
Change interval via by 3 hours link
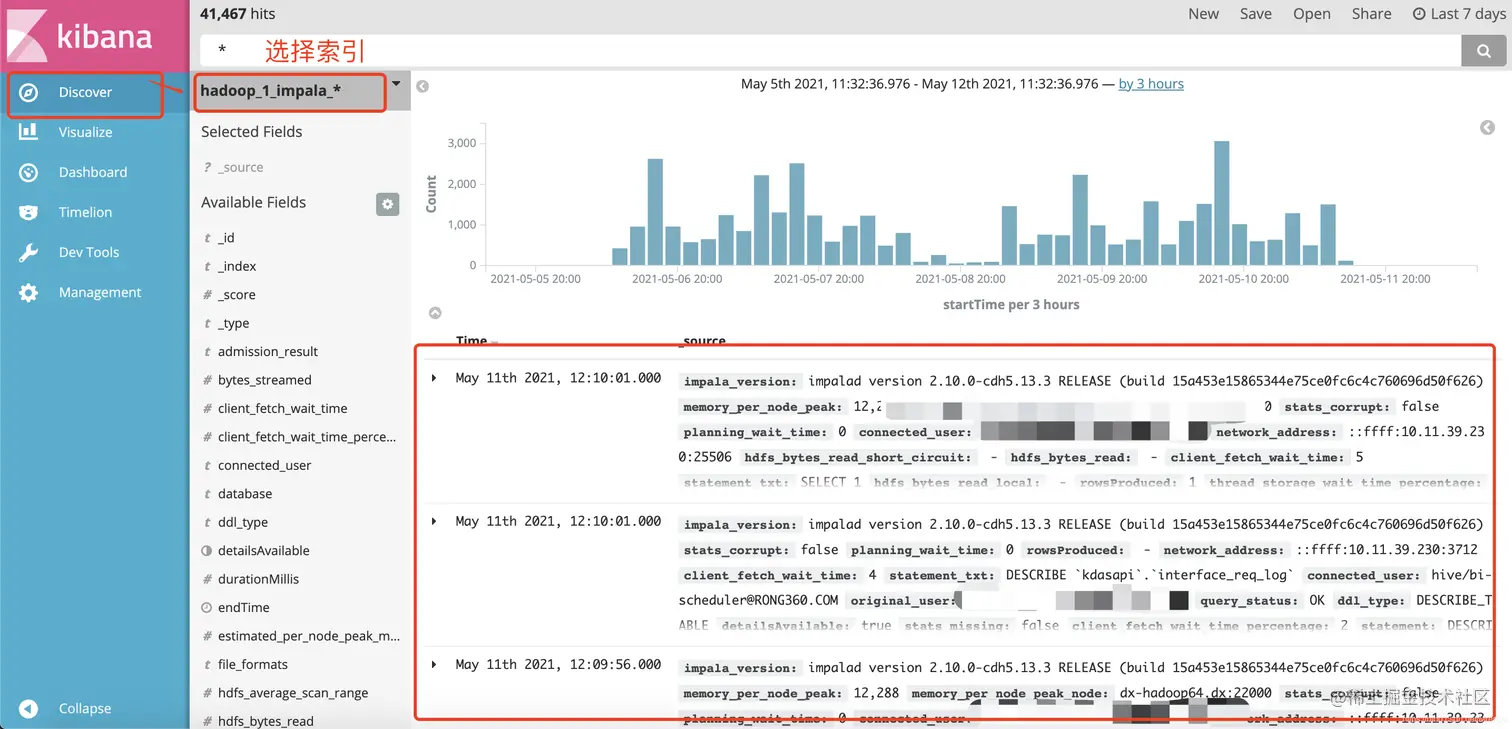point(1151,84)
